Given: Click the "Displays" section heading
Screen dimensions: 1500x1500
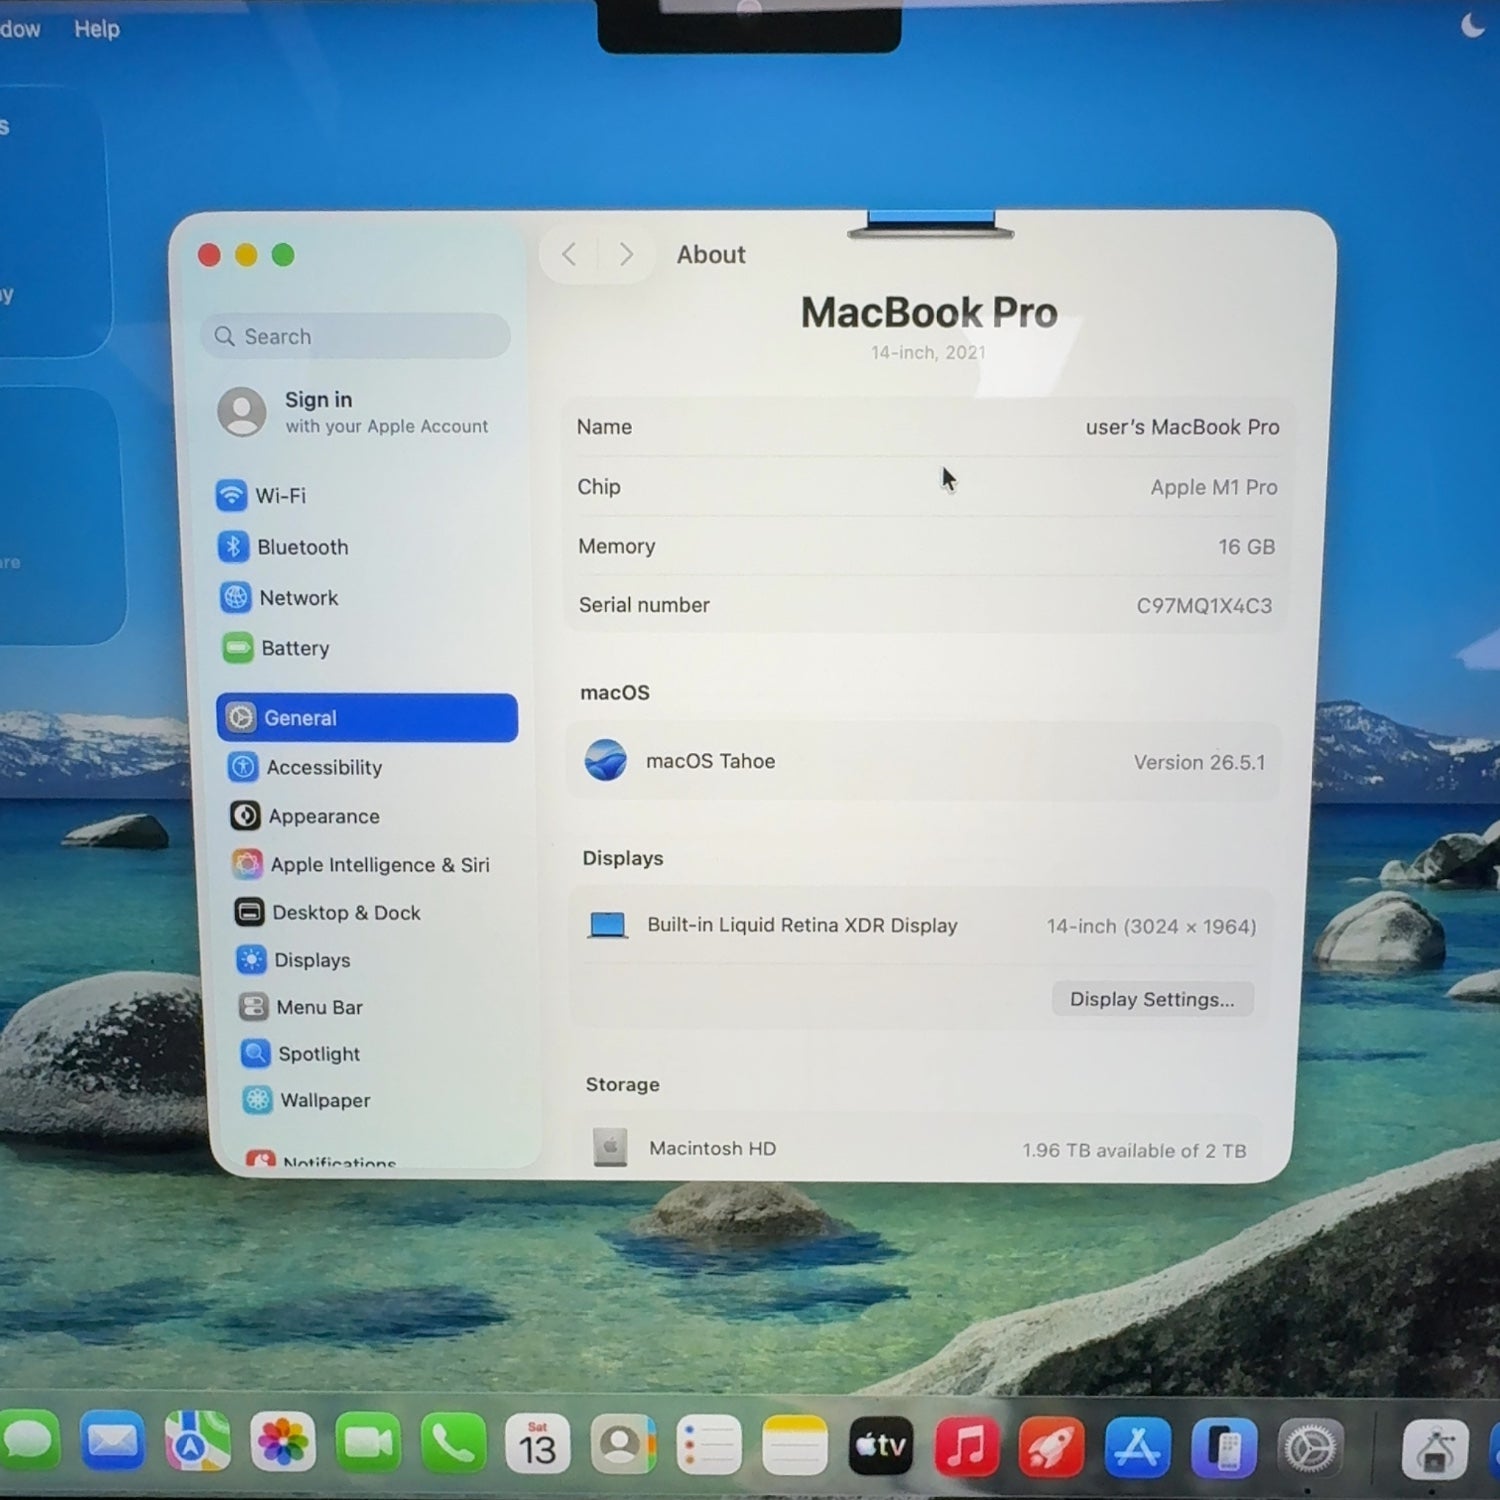Looking at the screenshot, I should (x=623, y=858).
